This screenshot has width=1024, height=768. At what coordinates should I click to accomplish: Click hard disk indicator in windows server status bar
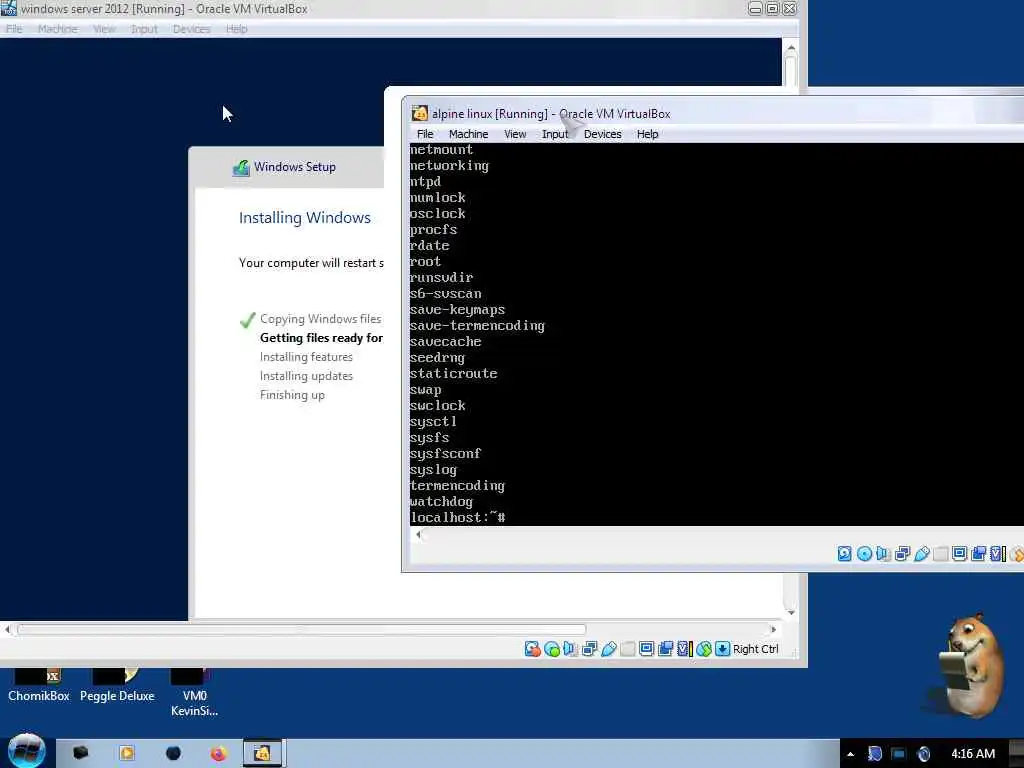(x=532, y=649)
